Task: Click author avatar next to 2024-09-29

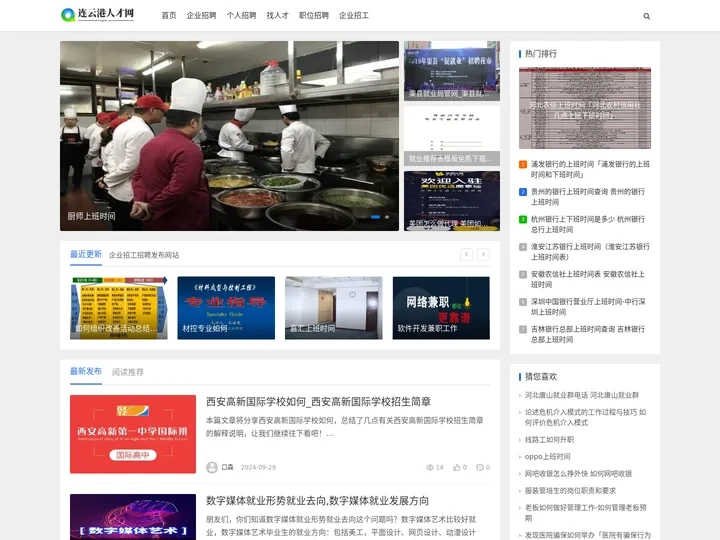Action: (x=212, y=467)
